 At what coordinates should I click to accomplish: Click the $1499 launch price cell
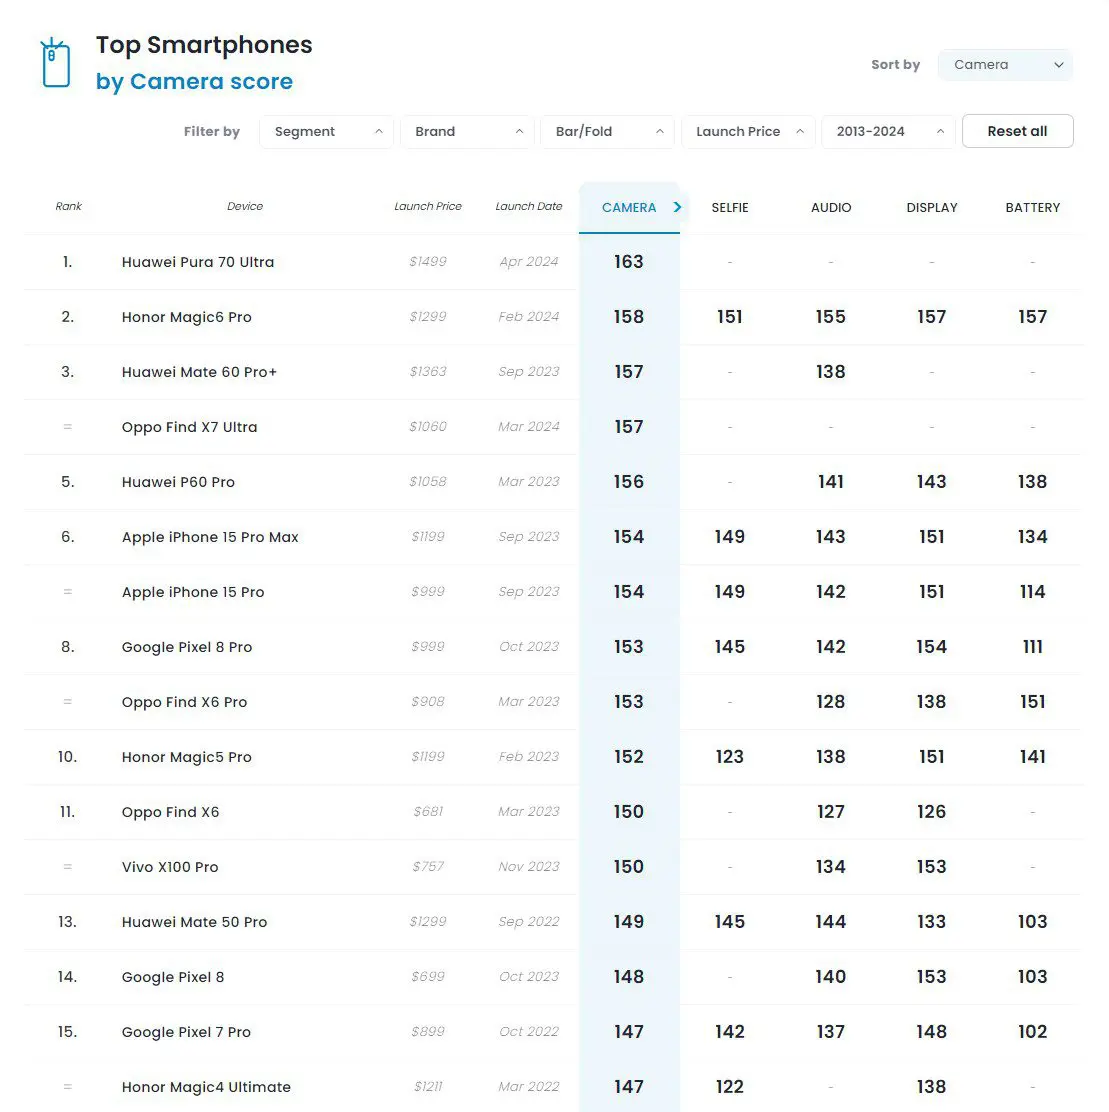(x=428, y=262)
